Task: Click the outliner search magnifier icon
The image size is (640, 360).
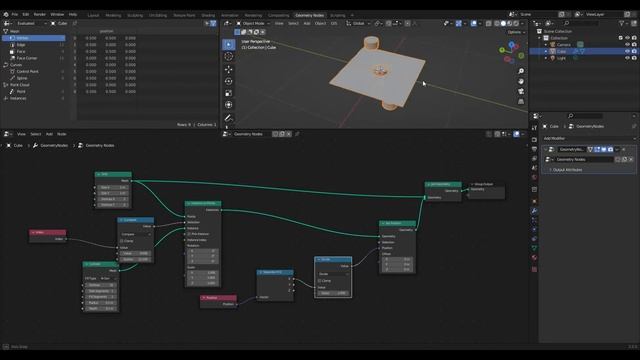Action: point(567,24)
